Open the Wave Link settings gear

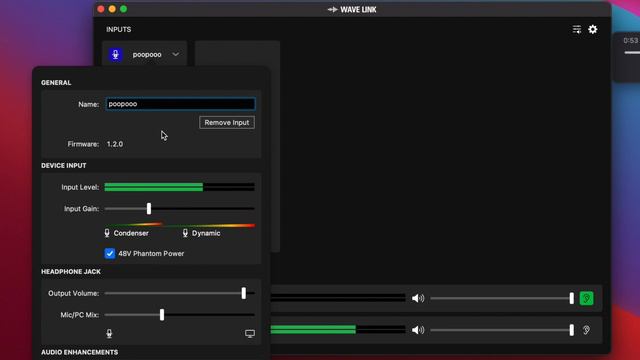(593, 29)
